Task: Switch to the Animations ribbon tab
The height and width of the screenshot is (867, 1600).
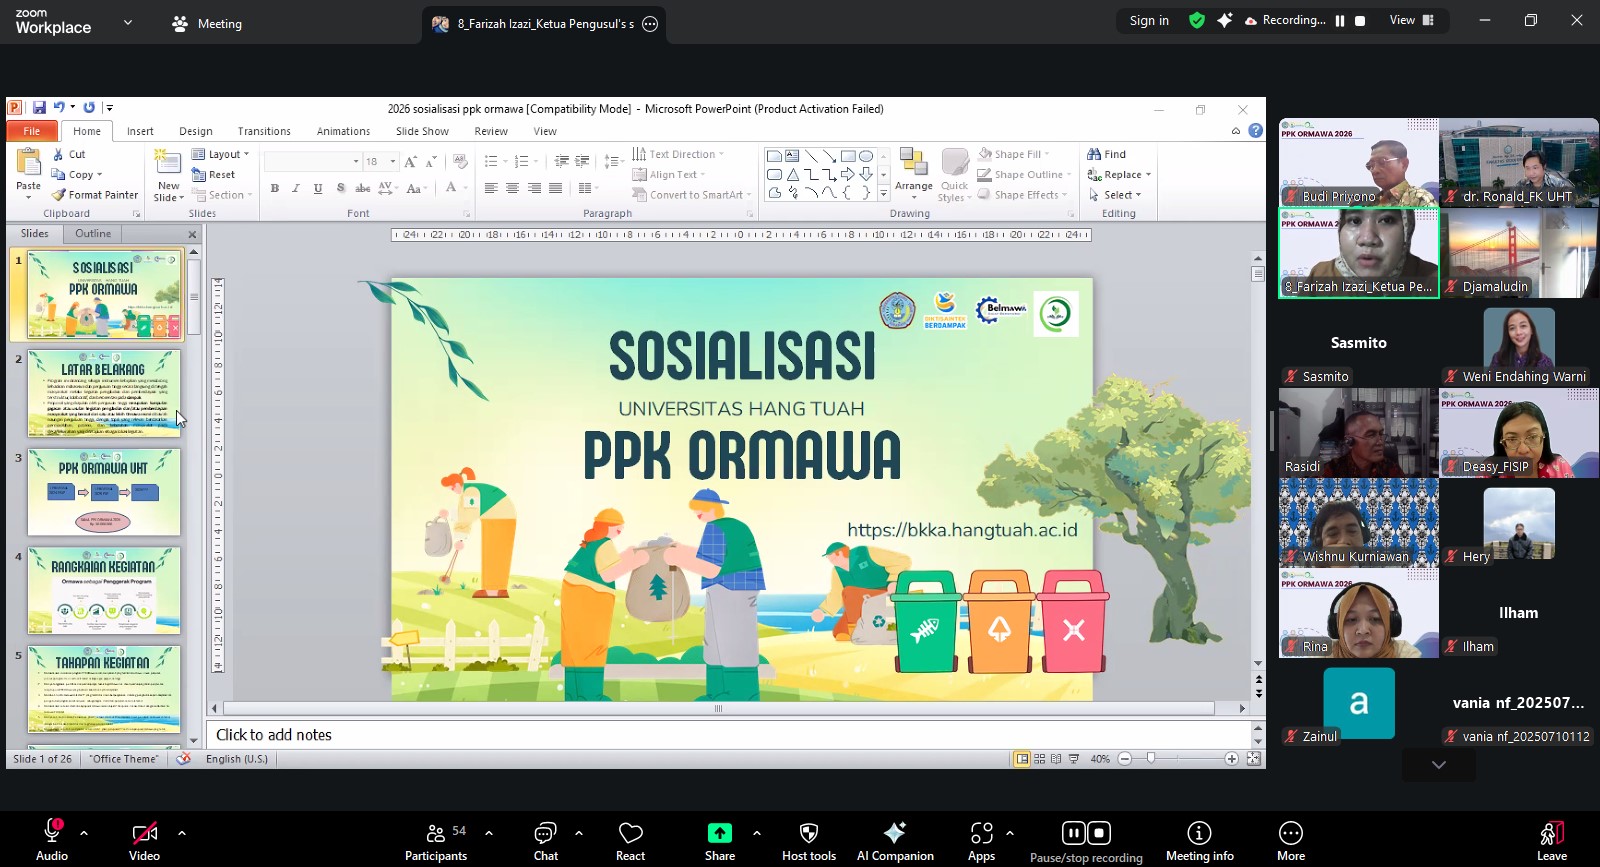Action: [x=343, y=131]
